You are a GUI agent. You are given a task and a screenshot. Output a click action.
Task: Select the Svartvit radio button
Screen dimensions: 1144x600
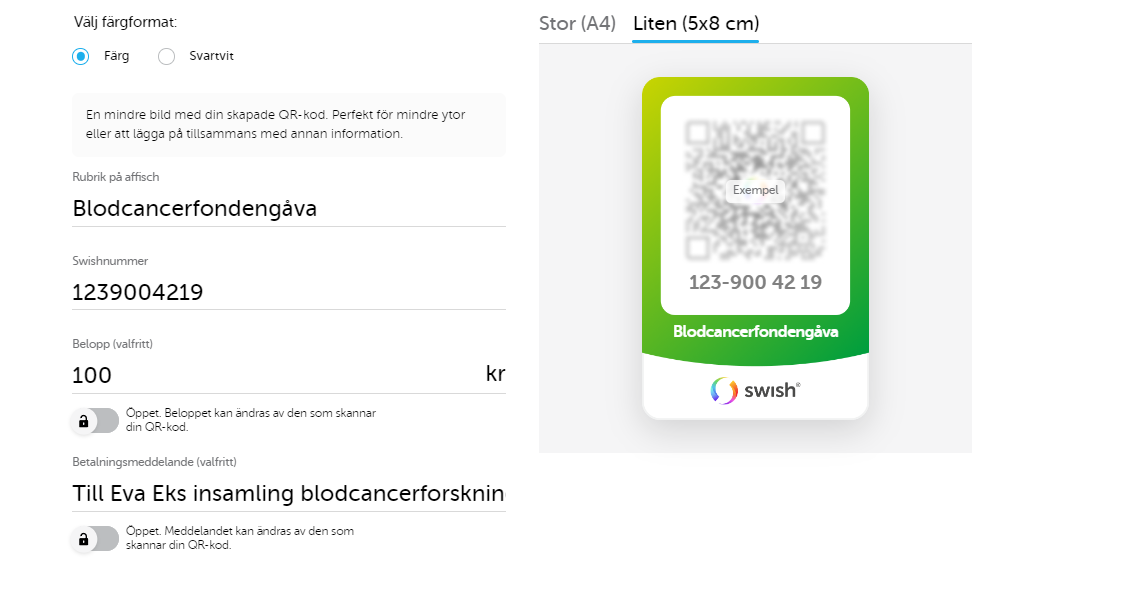pos(166,57)
